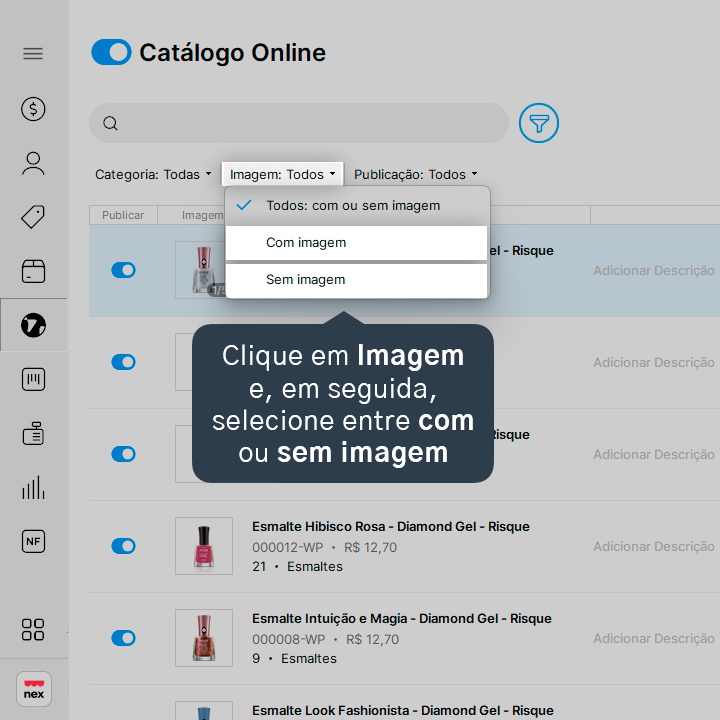Open the barcode icon in sidebar

coord(33,379)
